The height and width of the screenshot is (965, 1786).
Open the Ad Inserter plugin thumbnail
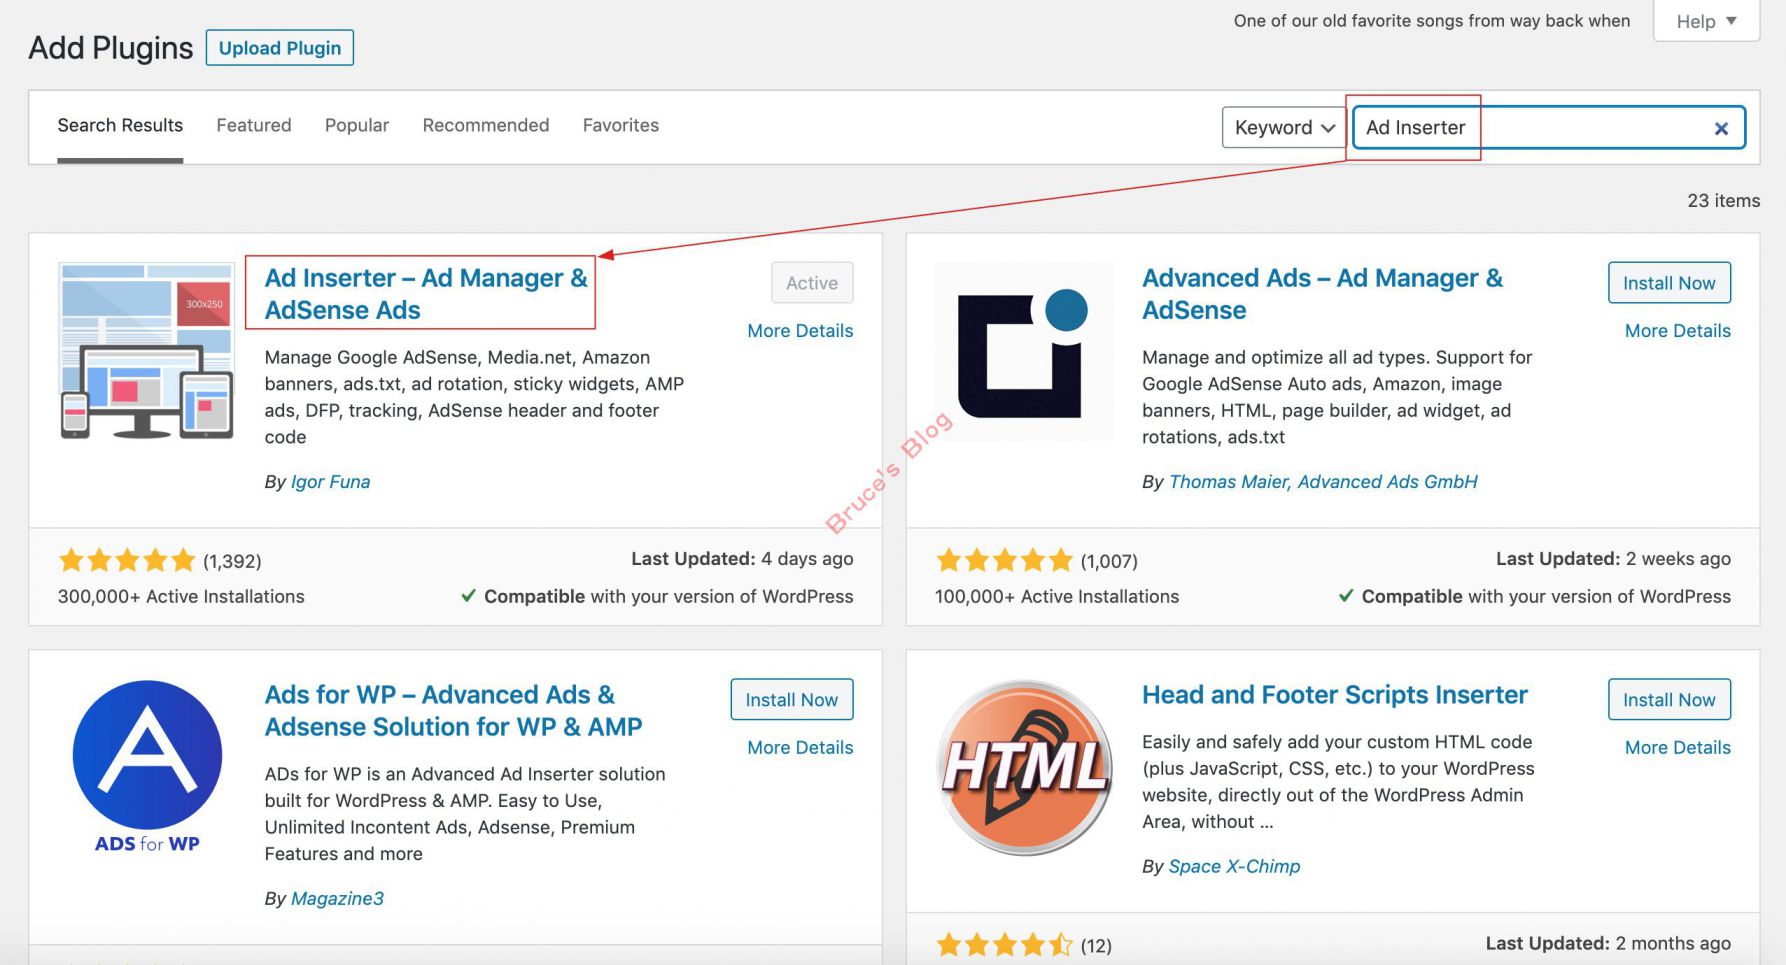coord(147,351)
